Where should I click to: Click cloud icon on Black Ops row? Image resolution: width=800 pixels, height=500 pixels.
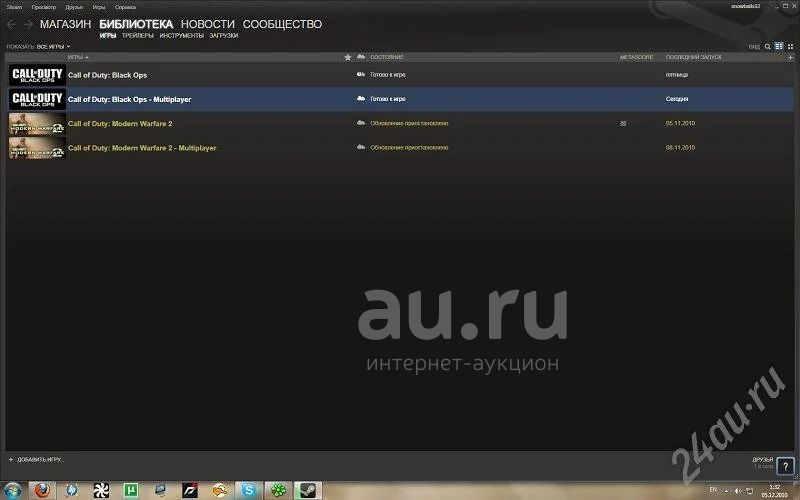(361, 74)
